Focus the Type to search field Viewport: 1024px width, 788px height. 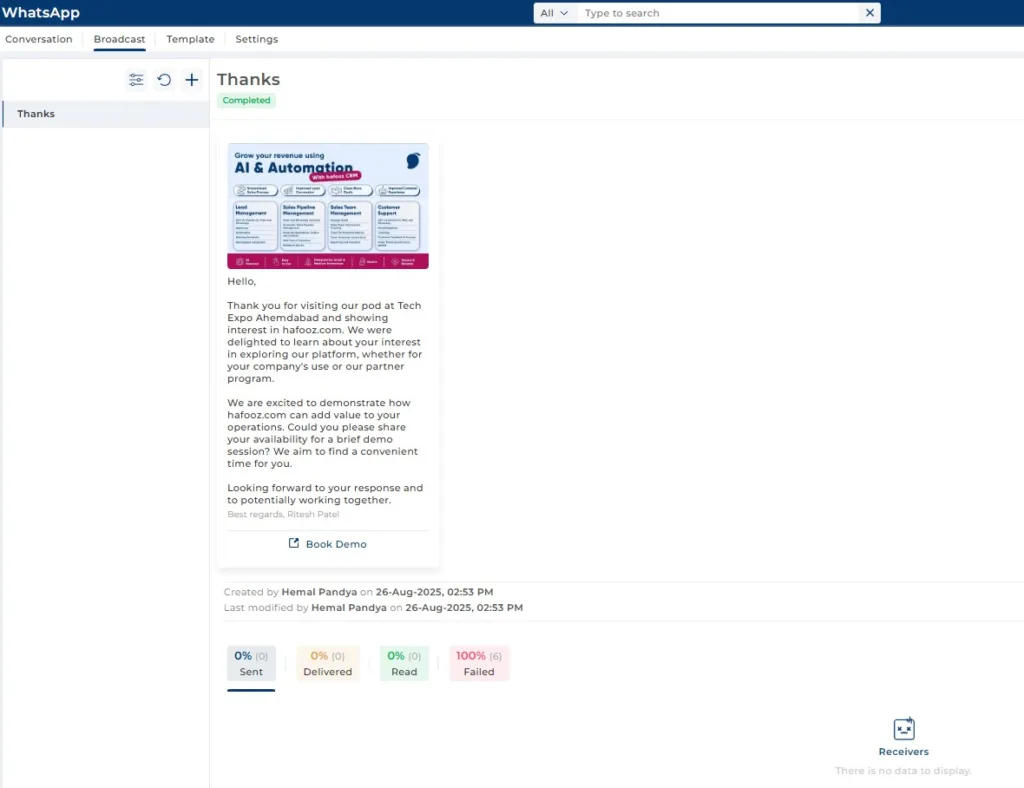718,13
